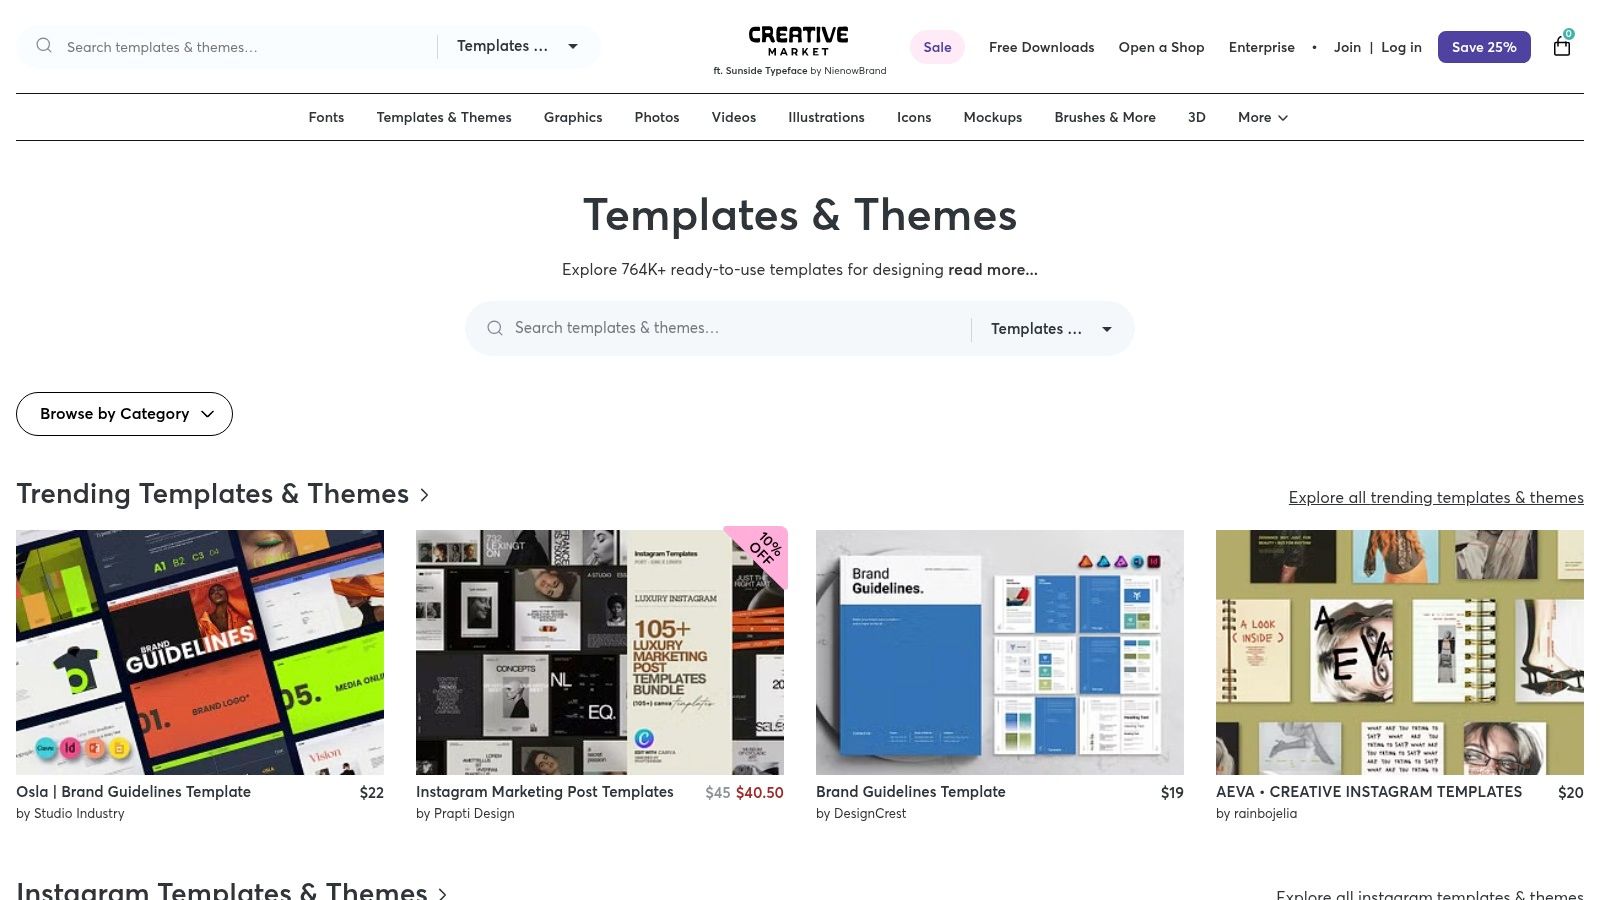The image size is (1600, 900).
Task: Click the Log in link
Action: [x=1401, y=47]
